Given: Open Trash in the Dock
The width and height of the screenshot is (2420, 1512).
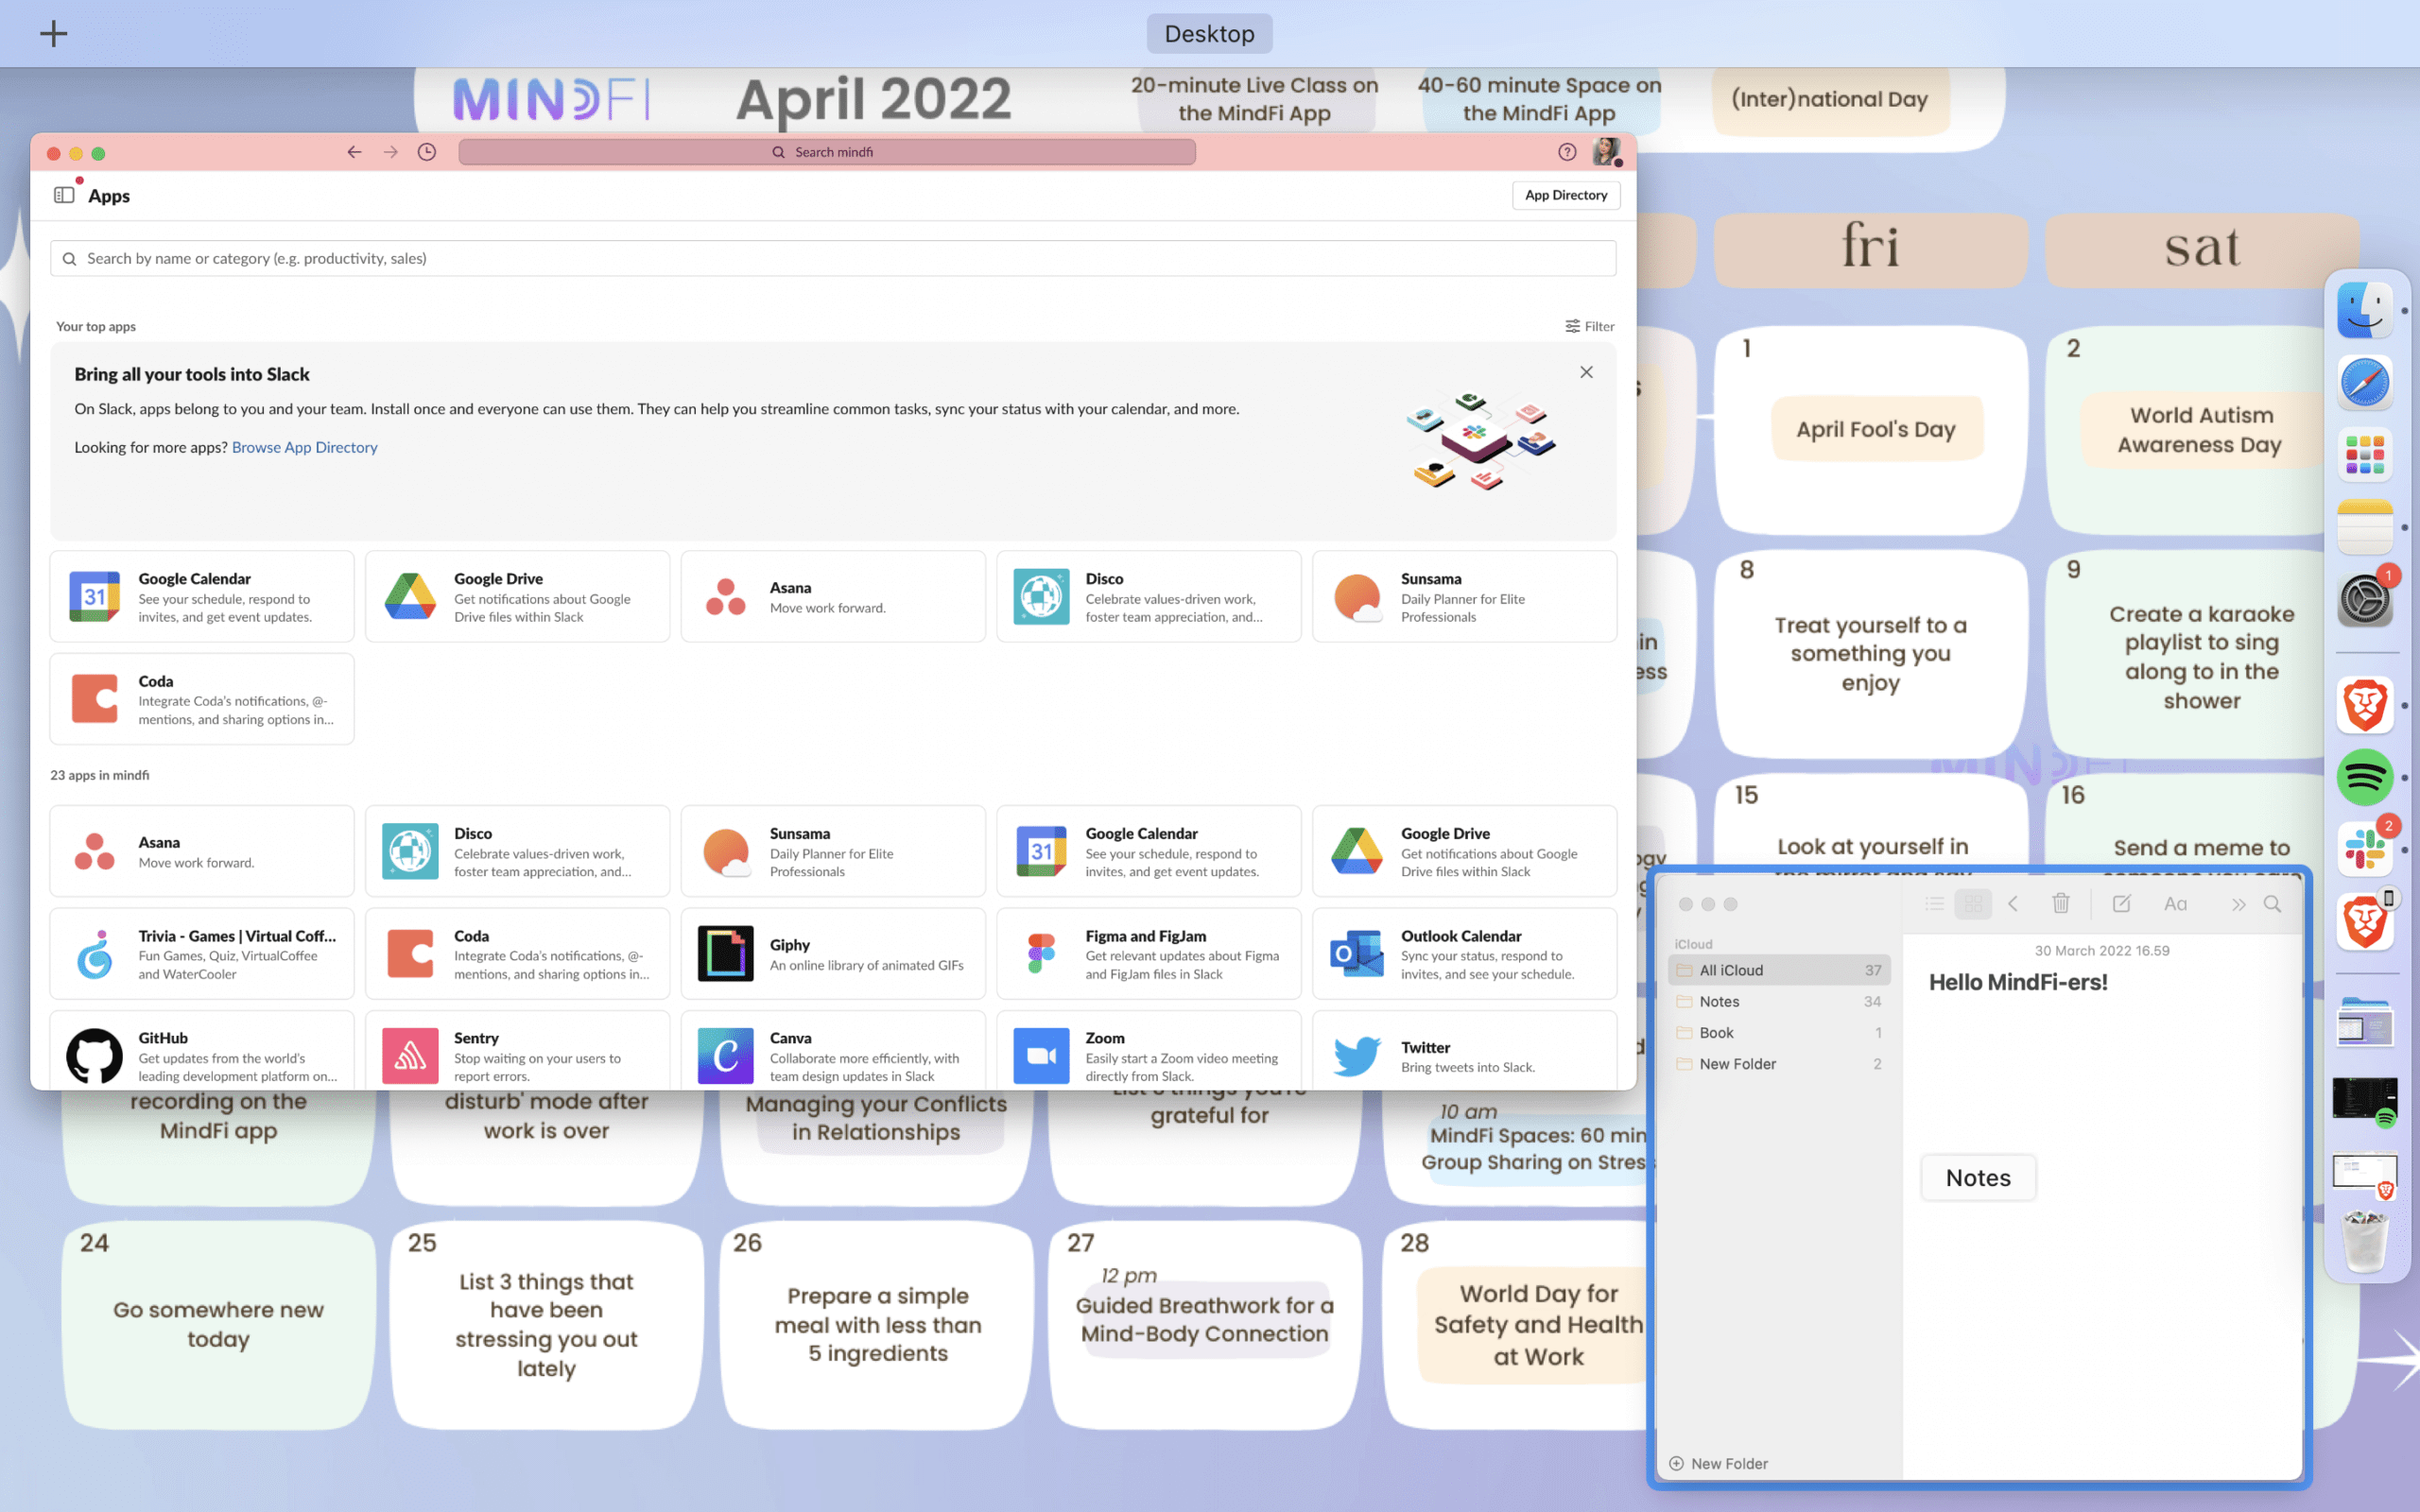Looking at the screenshot, I should [x=2364, y=1241].
